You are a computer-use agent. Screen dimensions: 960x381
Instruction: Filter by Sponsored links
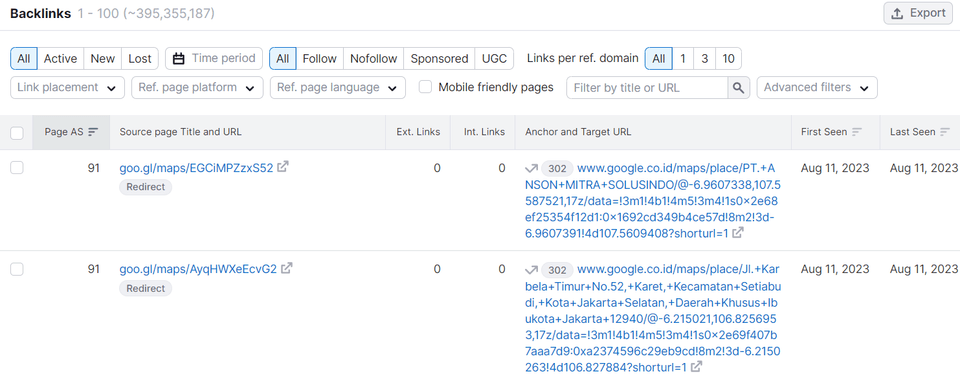pos(440,59)
